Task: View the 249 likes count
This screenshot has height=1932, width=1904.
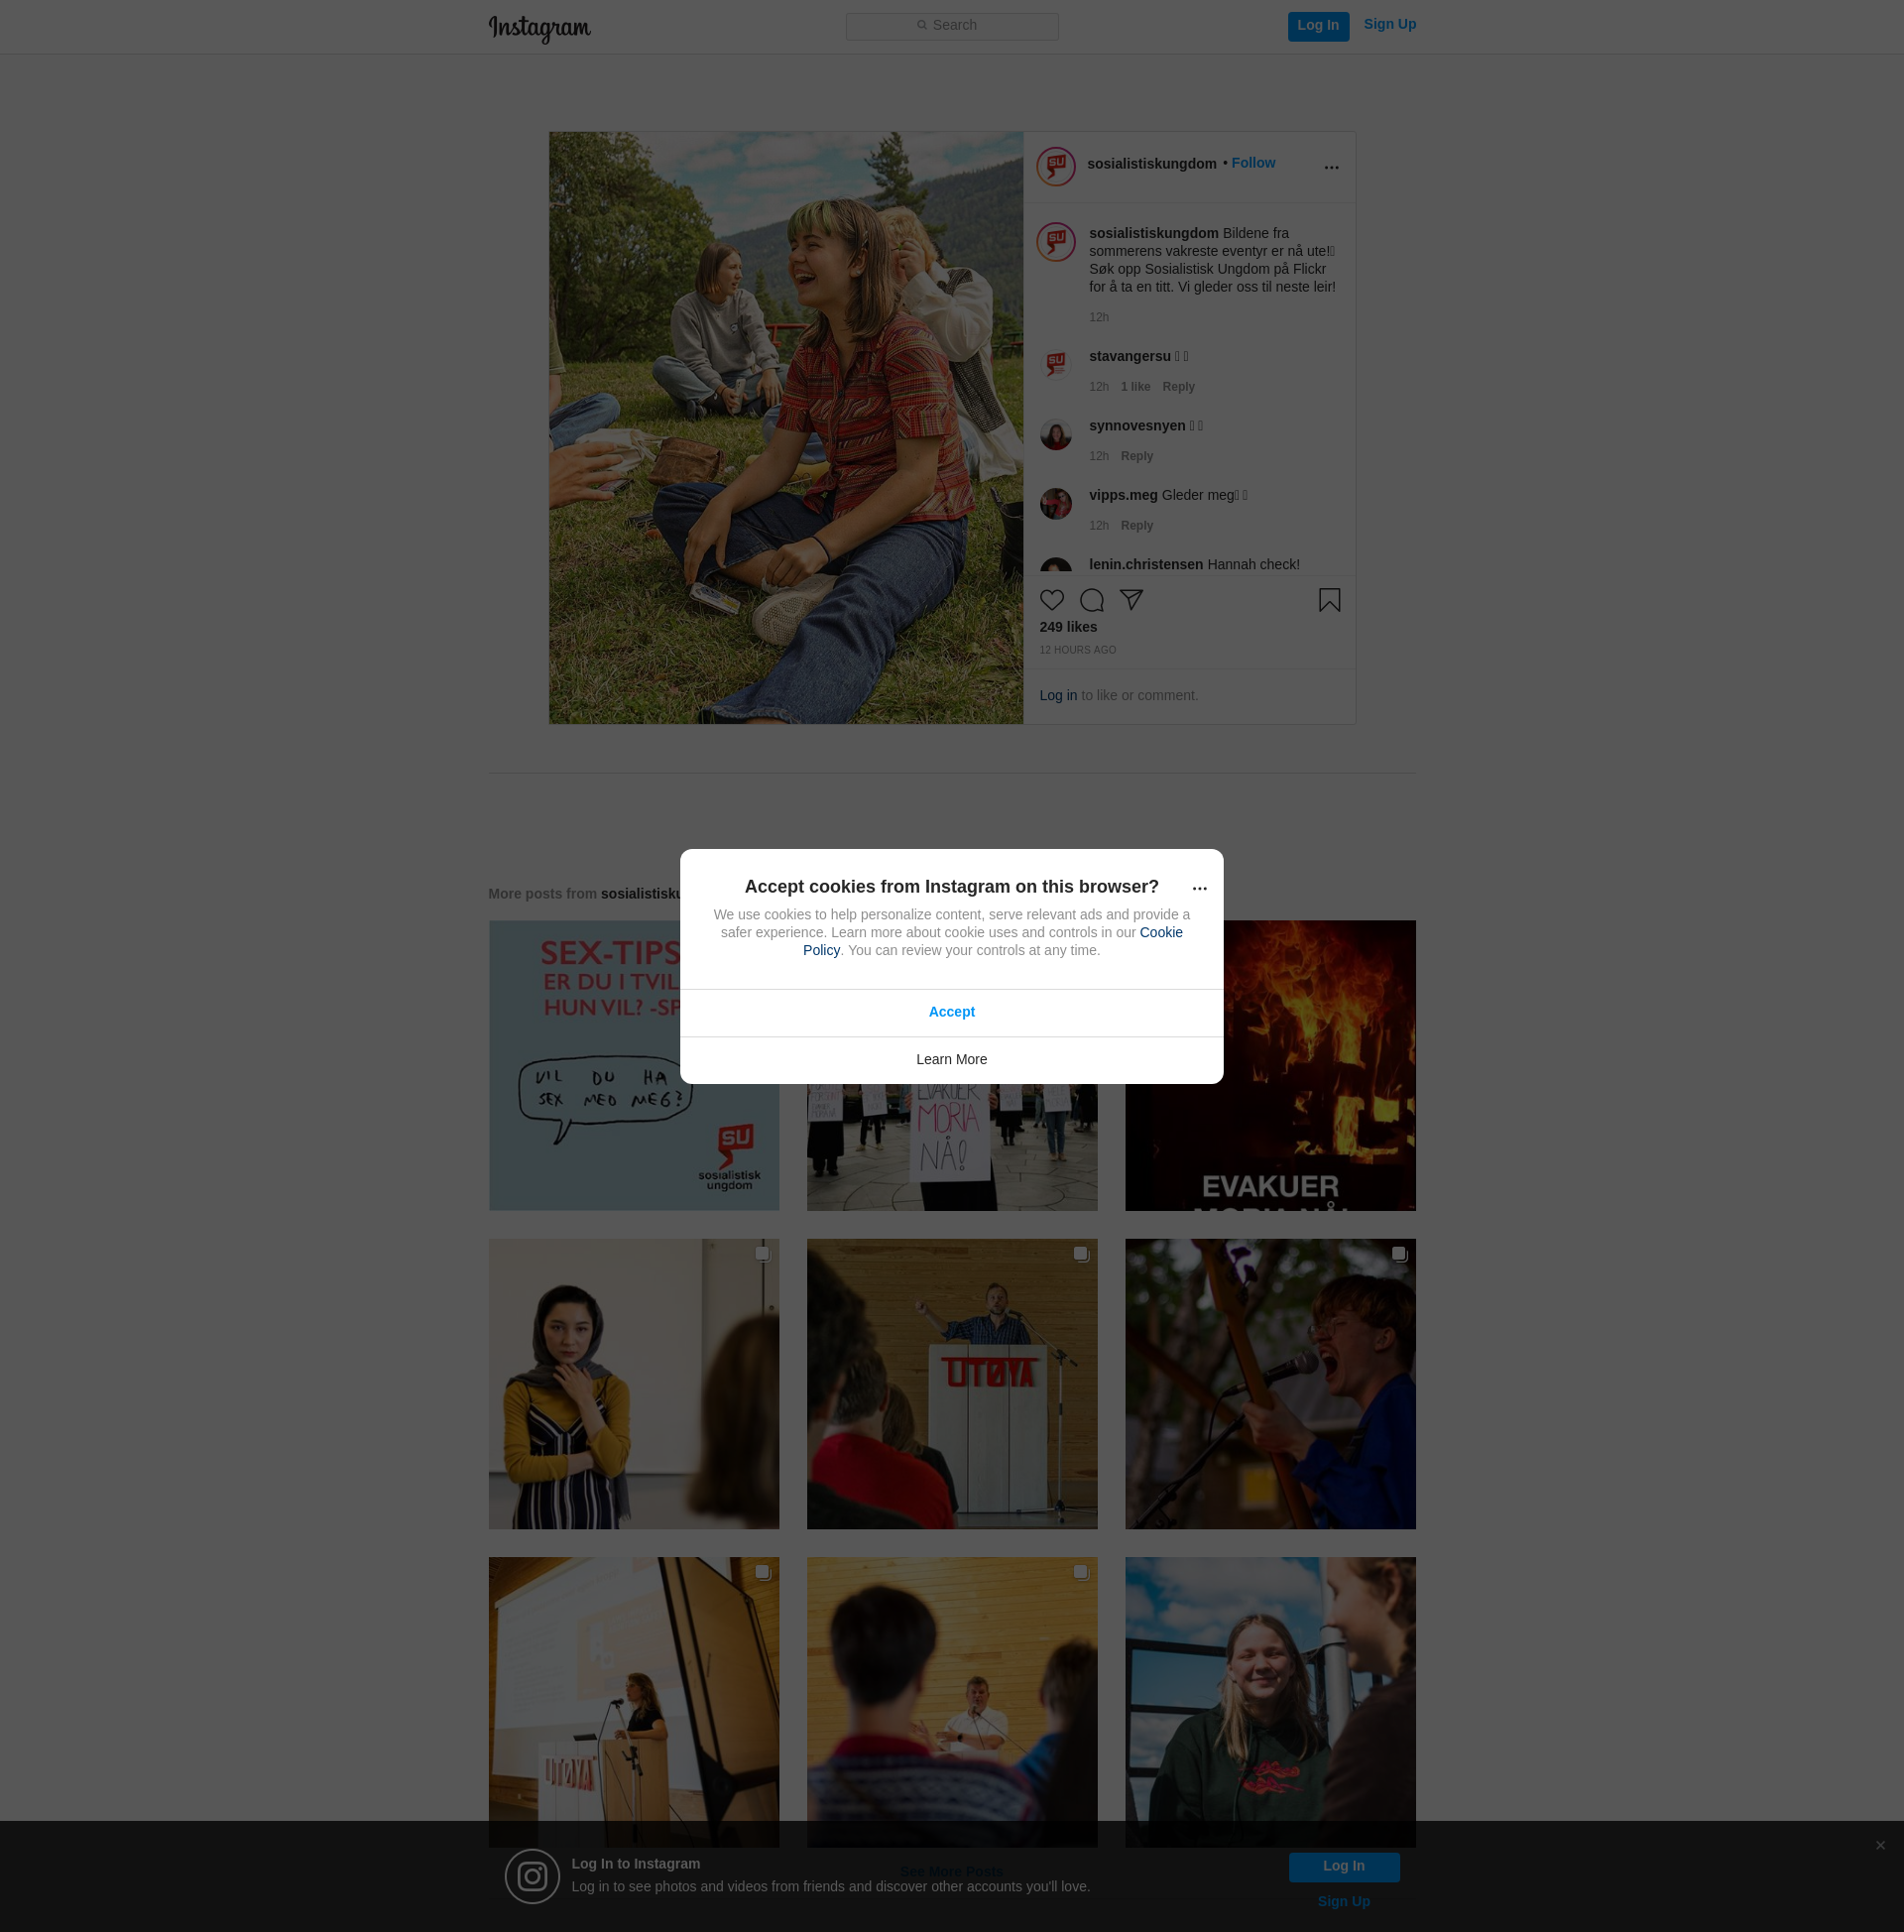Action: (x=1068, y=627)
